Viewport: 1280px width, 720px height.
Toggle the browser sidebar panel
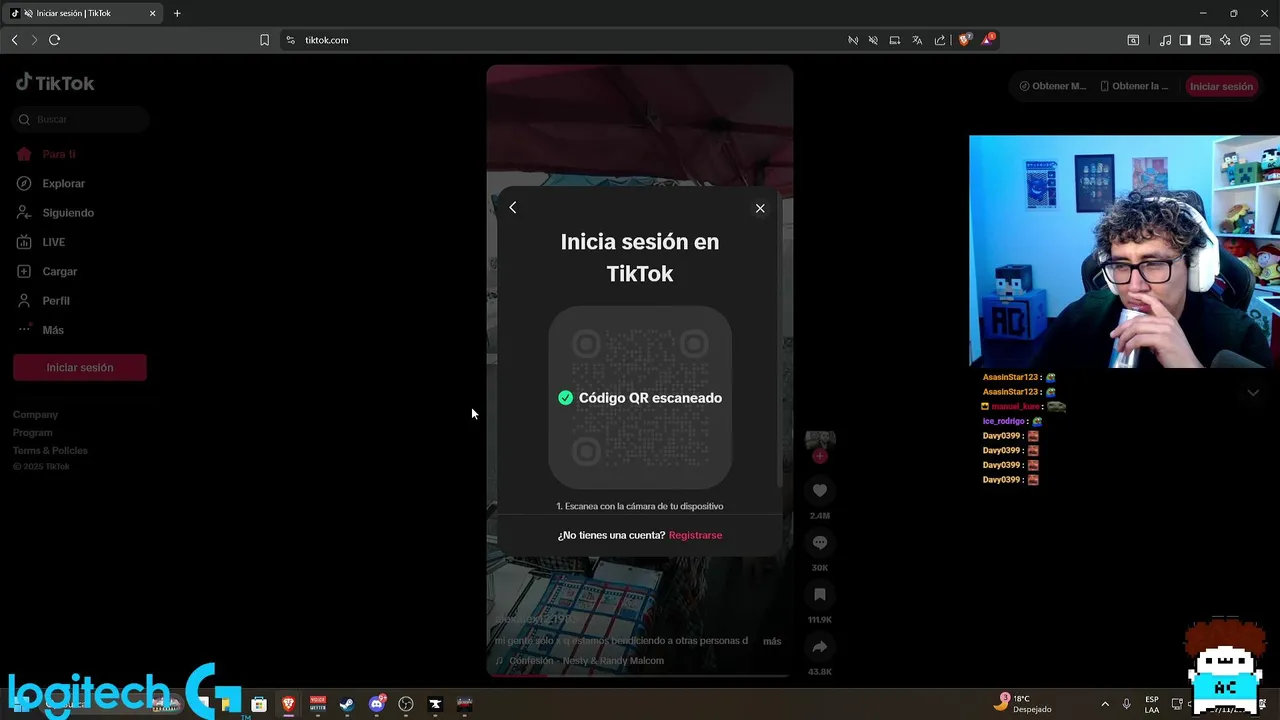(1185, 40)
